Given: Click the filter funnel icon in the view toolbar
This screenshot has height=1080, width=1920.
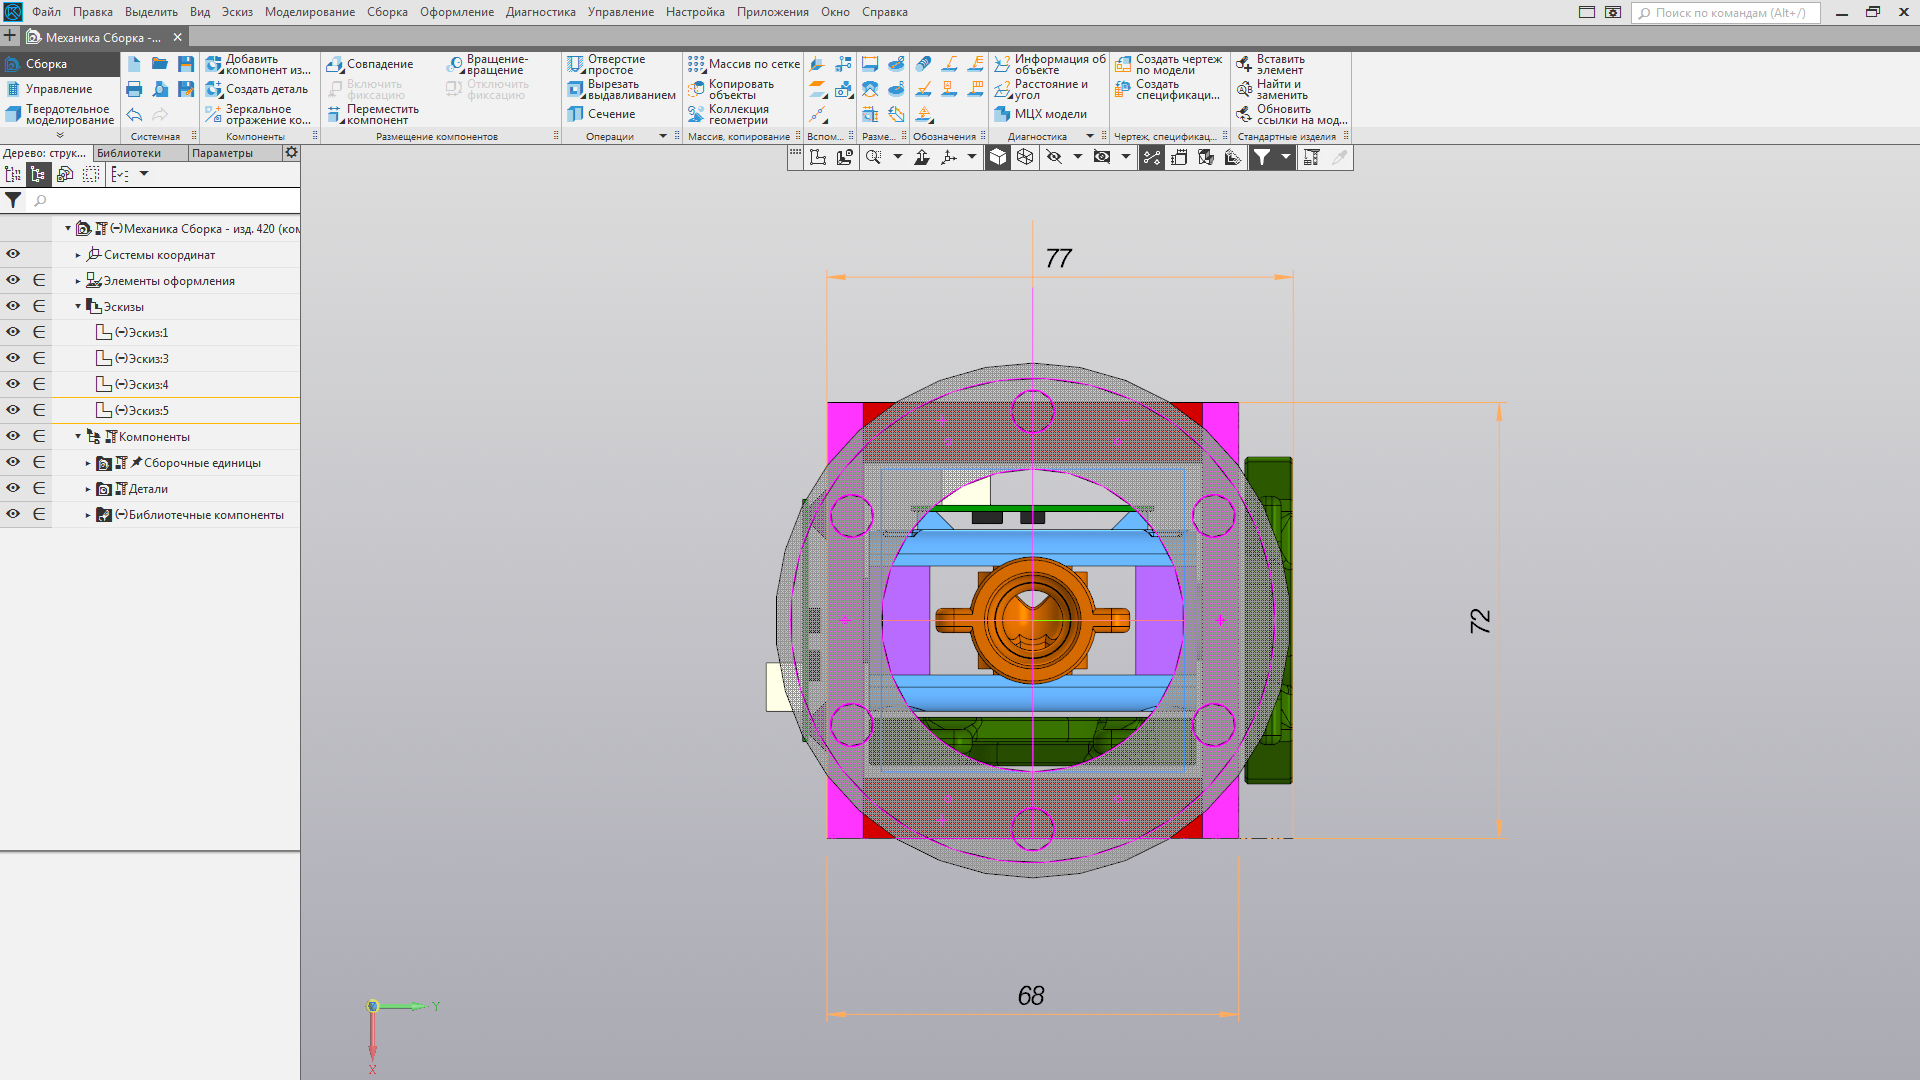Looking at the screenshot, I should (1262, 157).
